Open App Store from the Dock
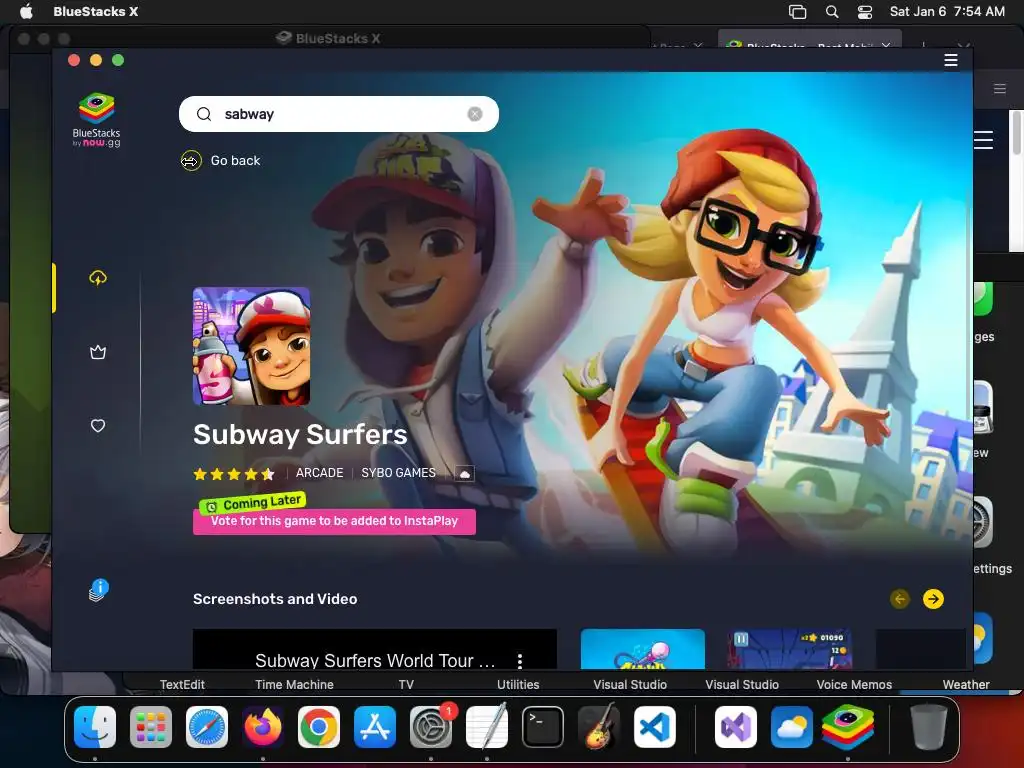The width and height of the screenshot is (1024, 768). tap(375, 727)
